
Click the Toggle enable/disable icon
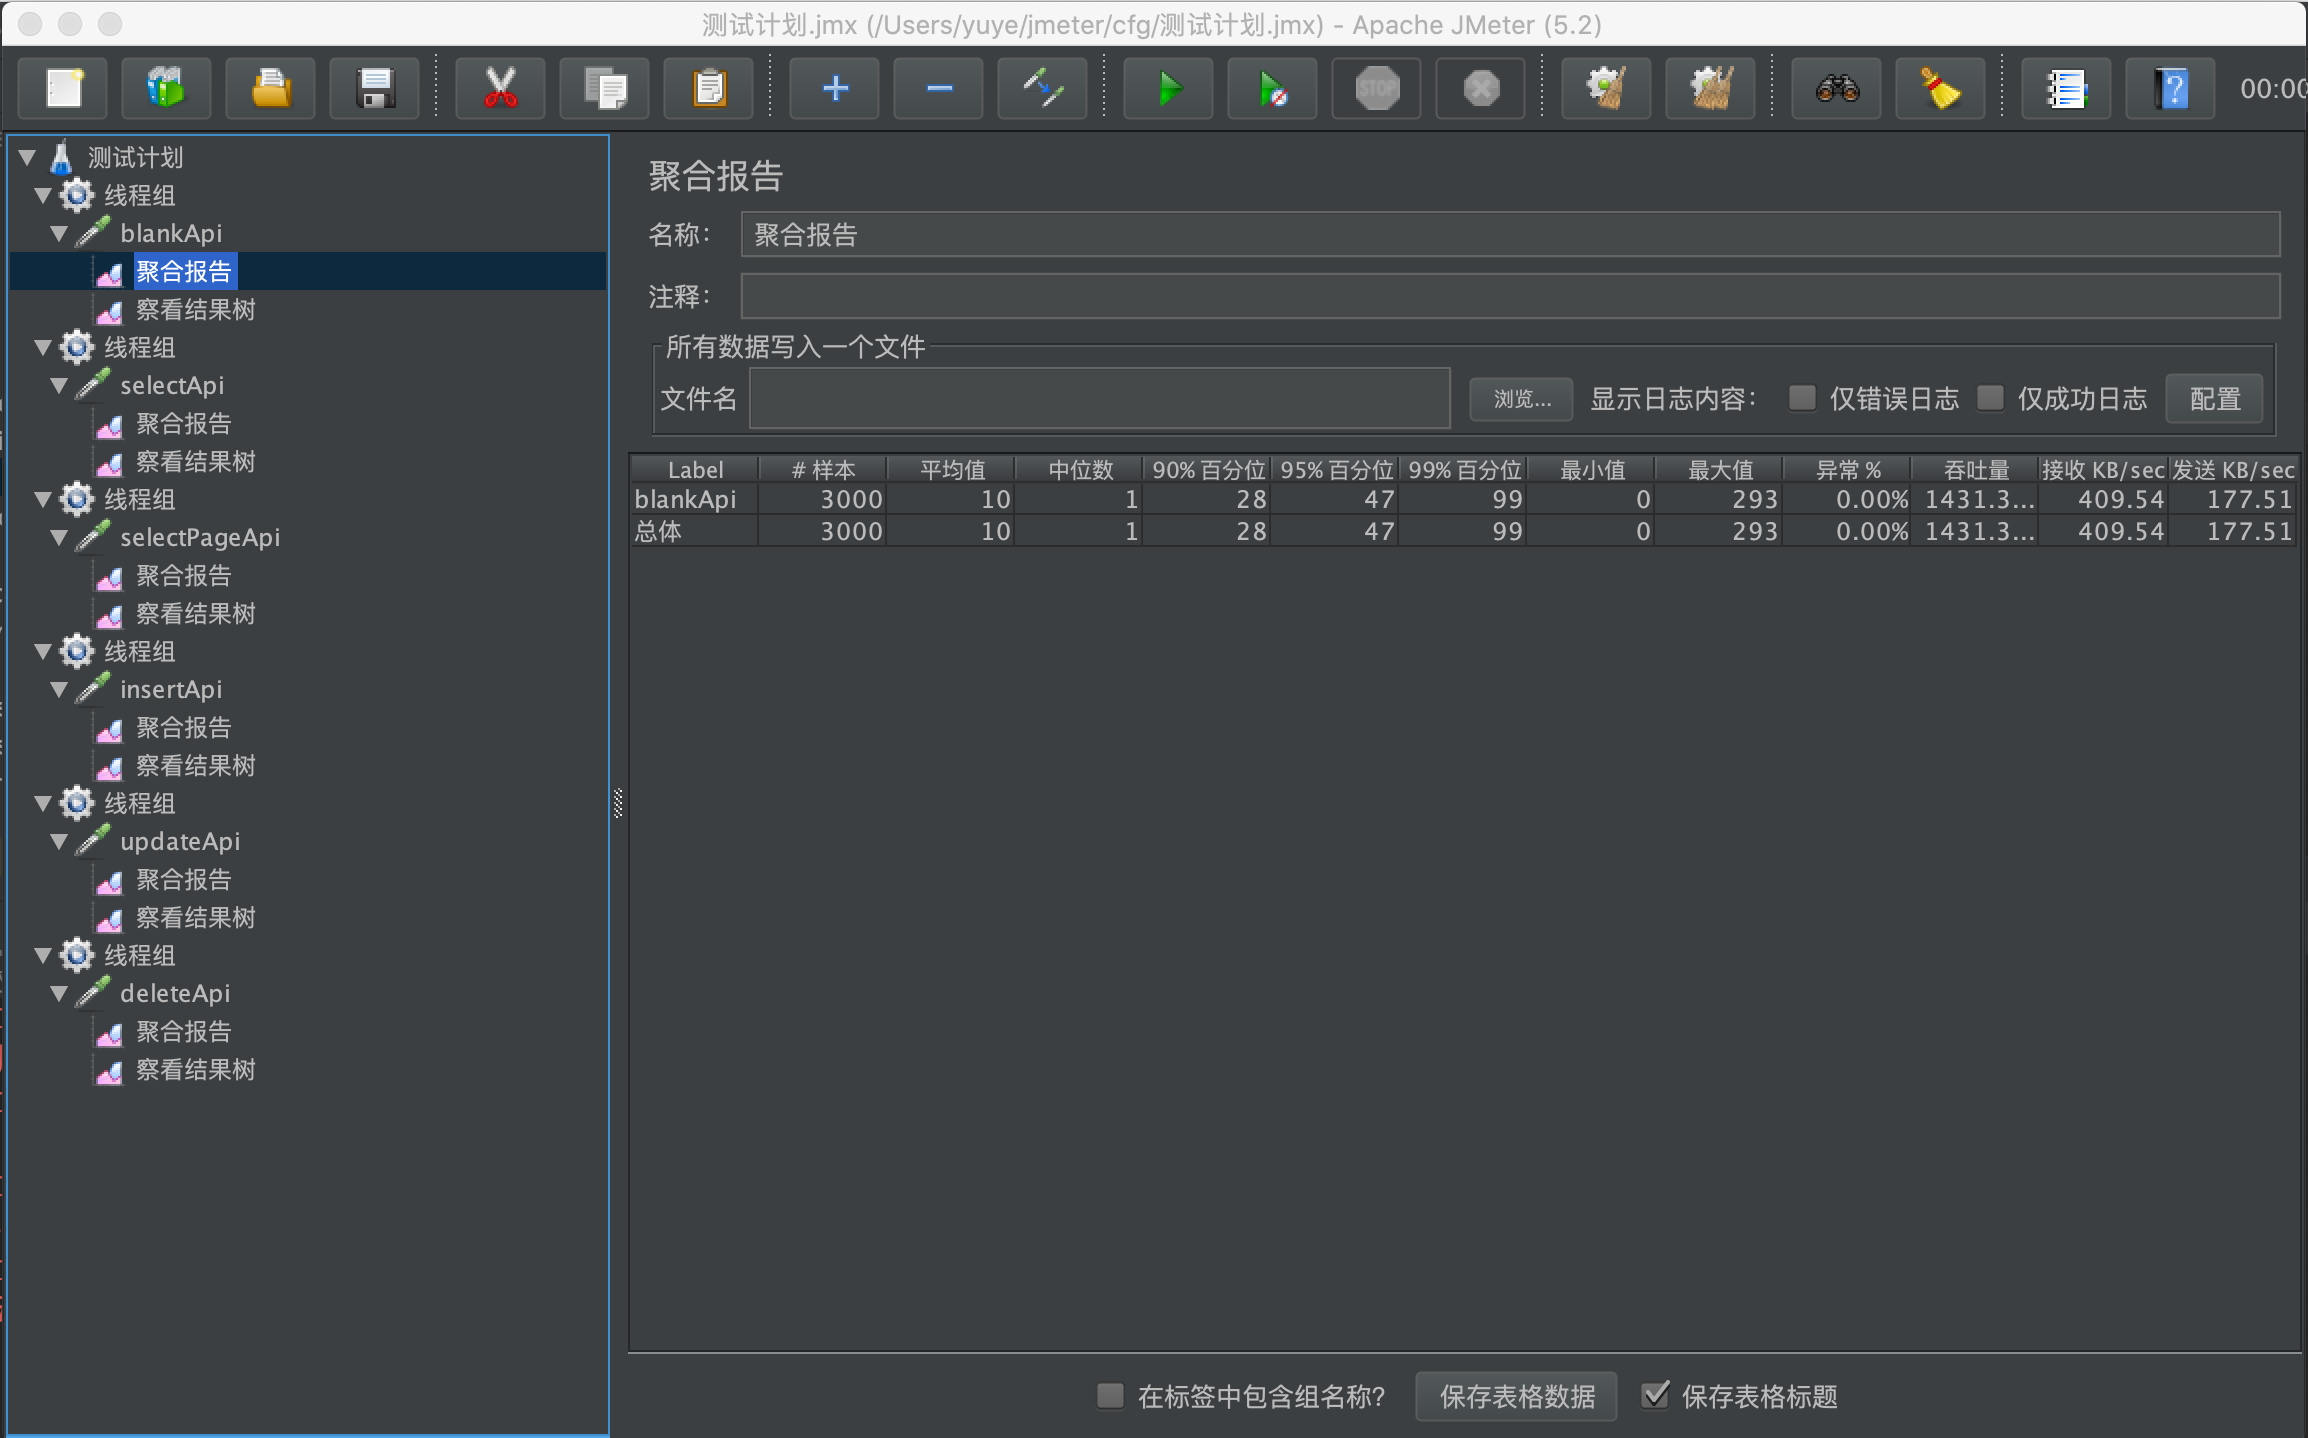[x=1043, y=89]
